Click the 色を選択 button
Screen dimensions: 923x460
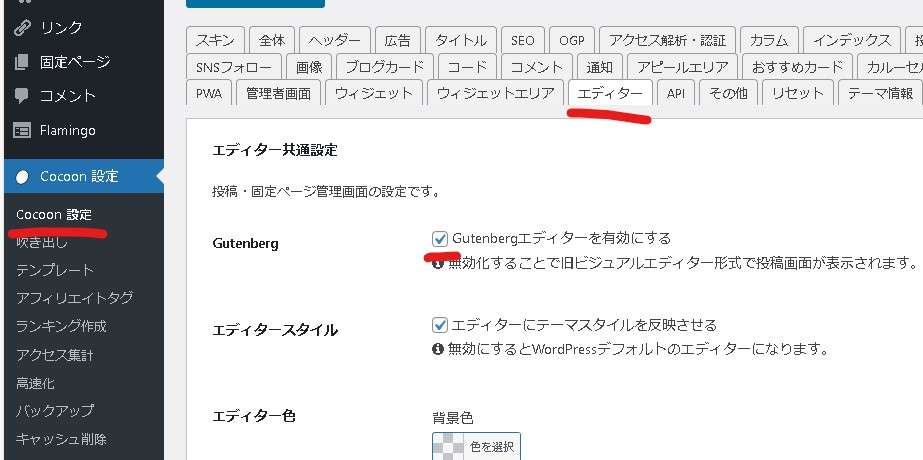491,447
